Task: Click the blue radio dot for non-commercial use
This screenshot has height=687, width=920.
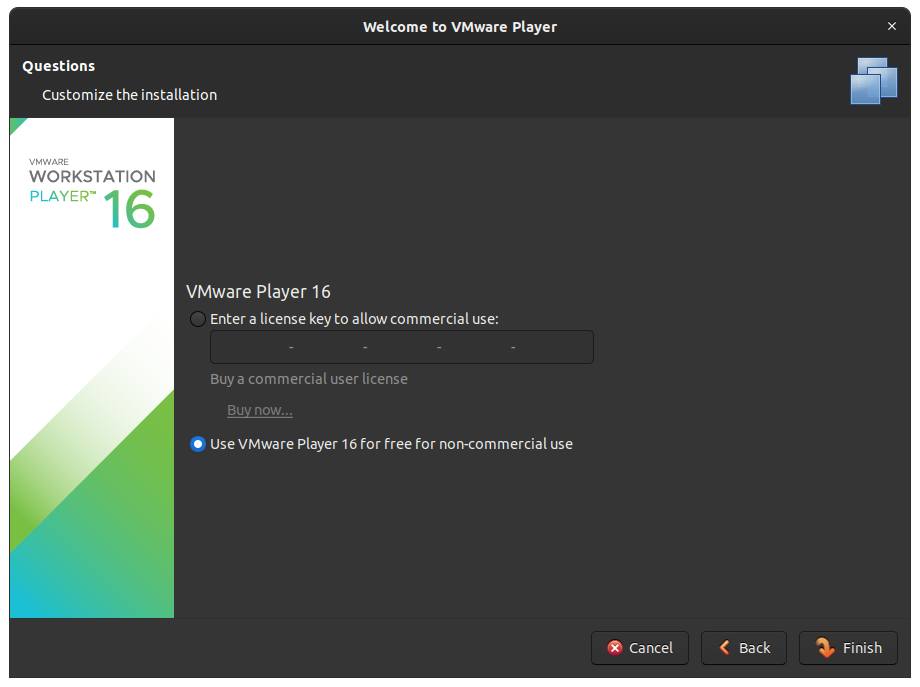Action: click(197, 444)
